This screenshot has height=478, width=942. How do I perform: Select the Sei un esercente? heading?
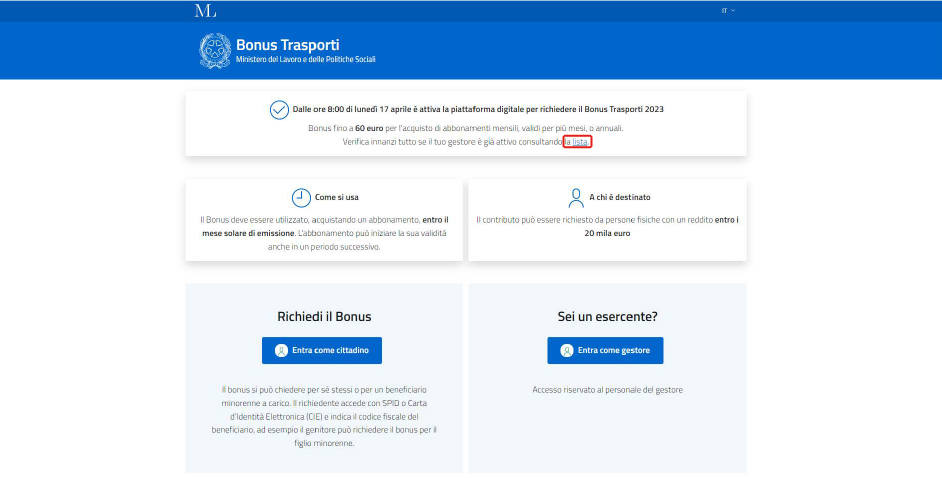point(607,316)
